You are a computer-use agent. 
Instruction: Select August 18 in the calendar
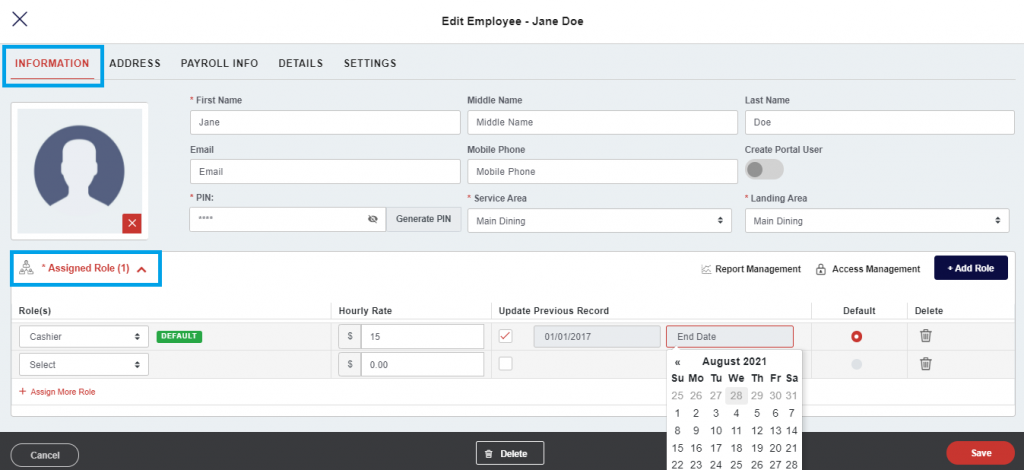coord(736,448)
